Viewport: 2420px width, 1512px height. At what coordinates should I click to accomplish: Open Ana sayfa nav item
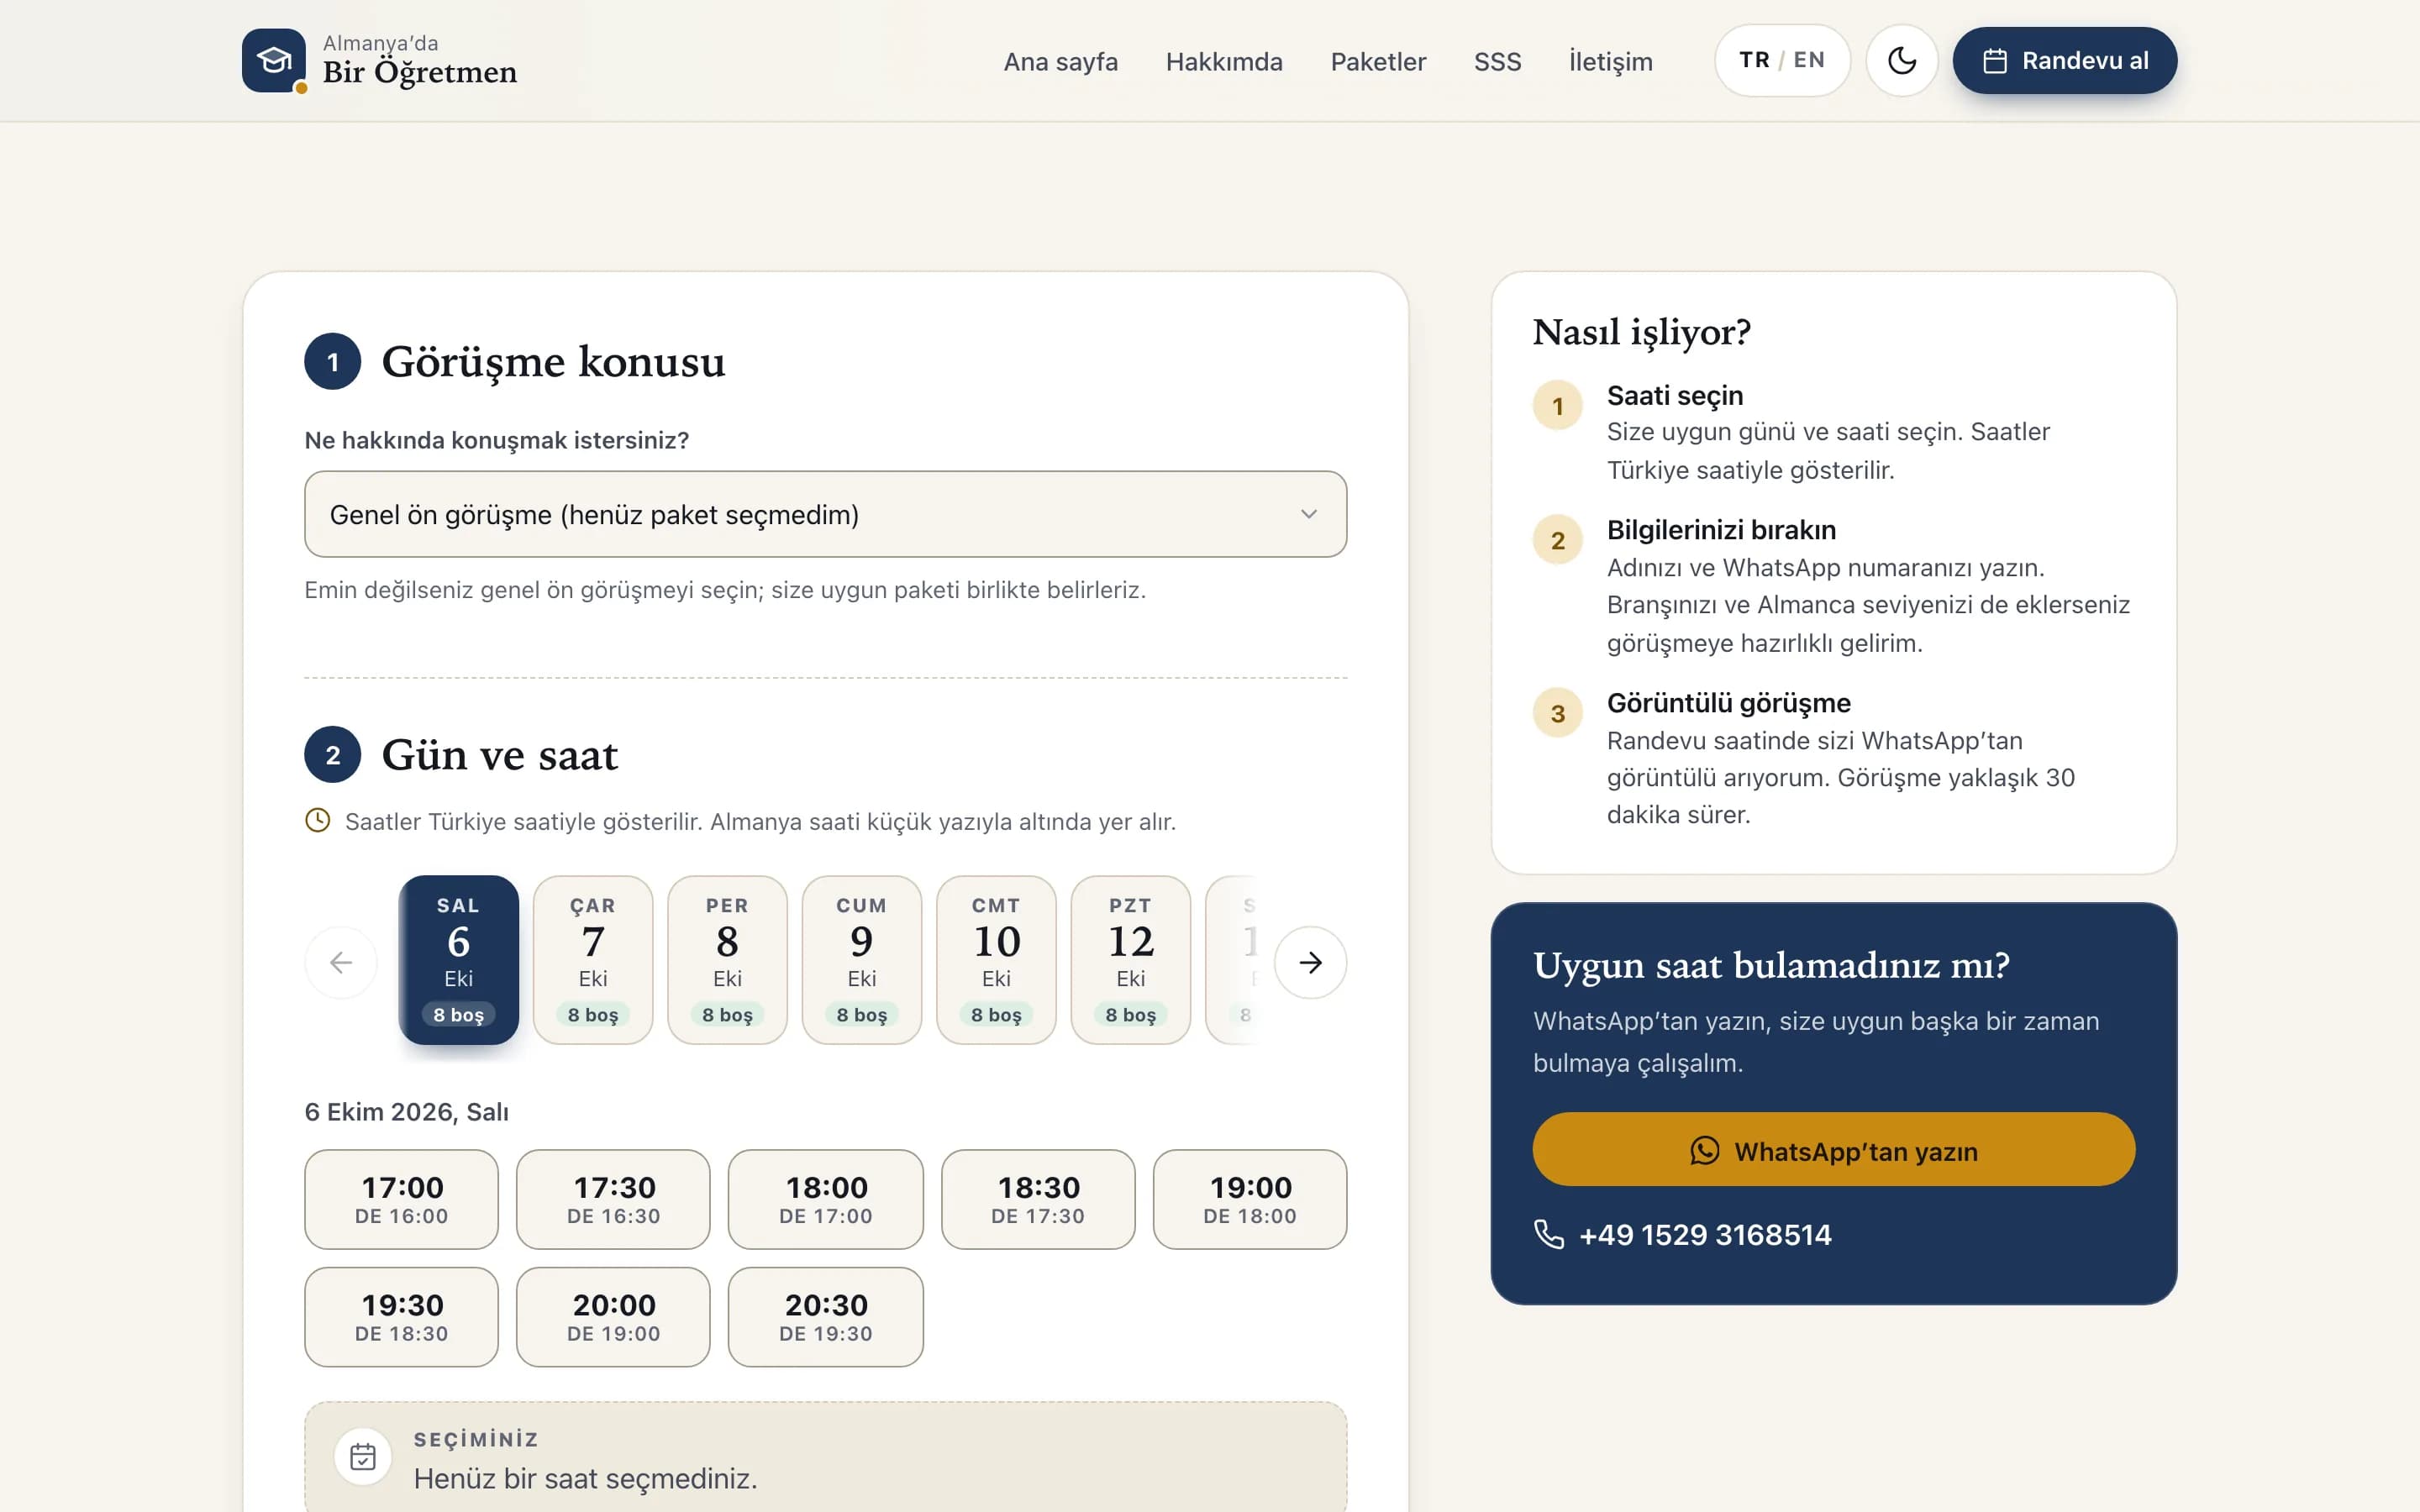coord(1060,62)
